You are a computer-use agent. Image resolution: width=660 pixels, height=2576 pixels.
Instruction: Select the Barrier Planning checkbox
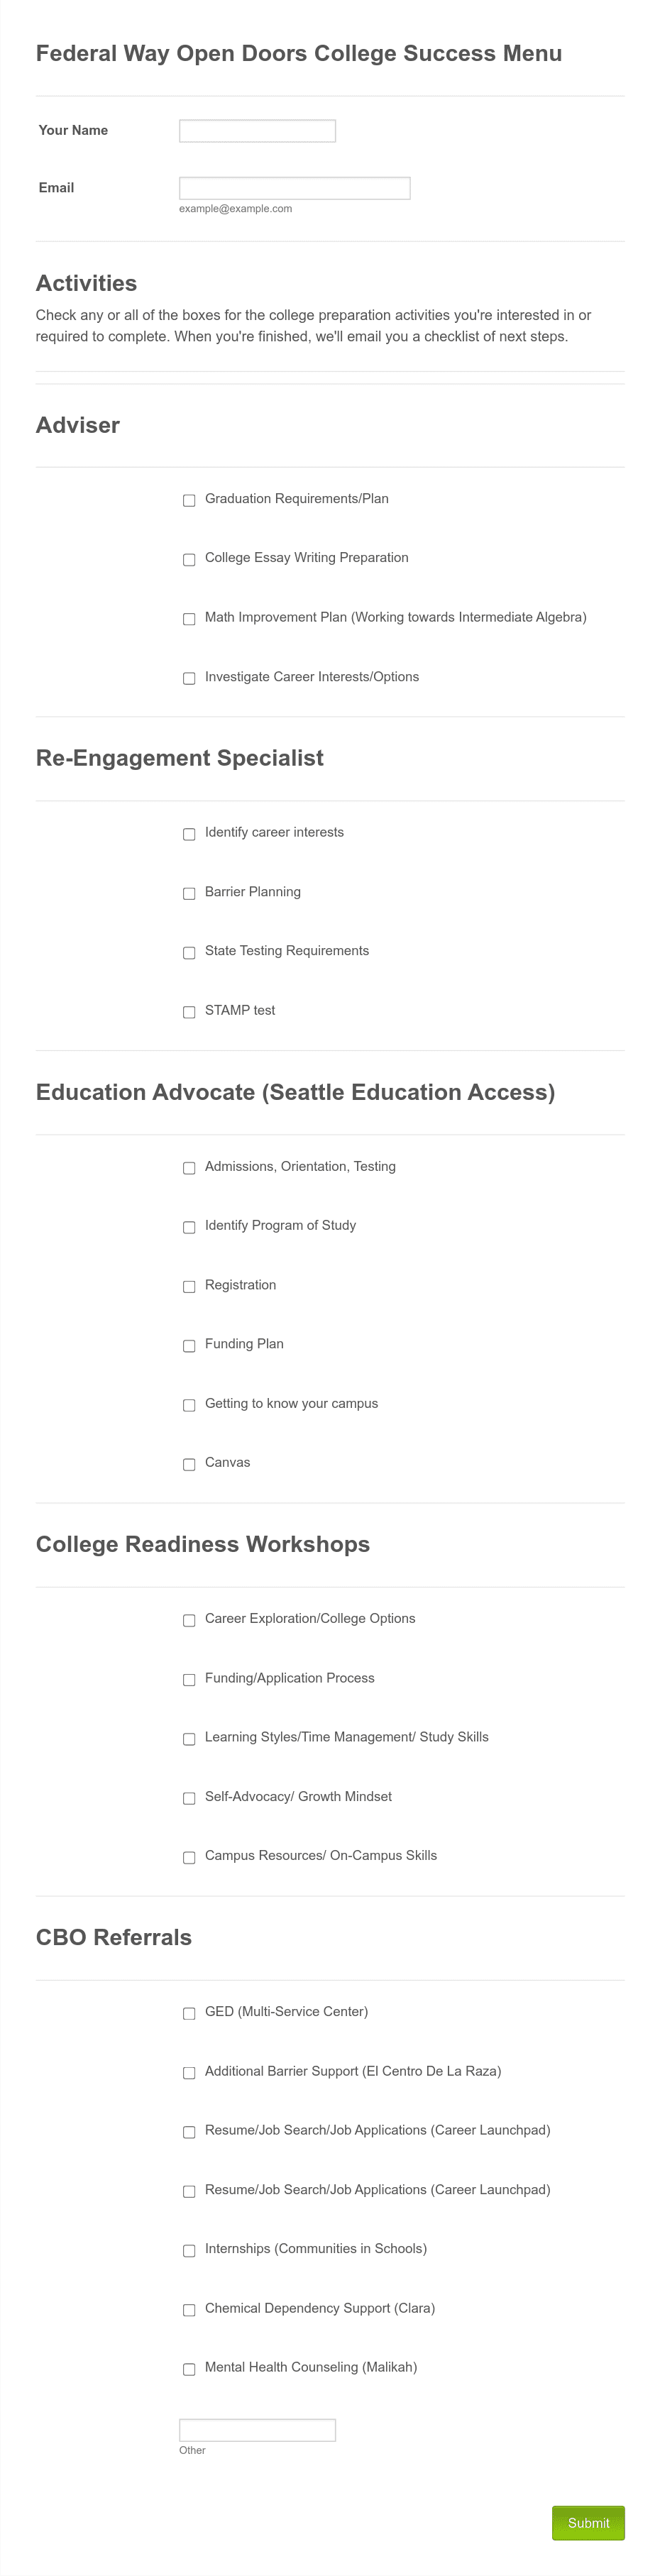(189, 893)
